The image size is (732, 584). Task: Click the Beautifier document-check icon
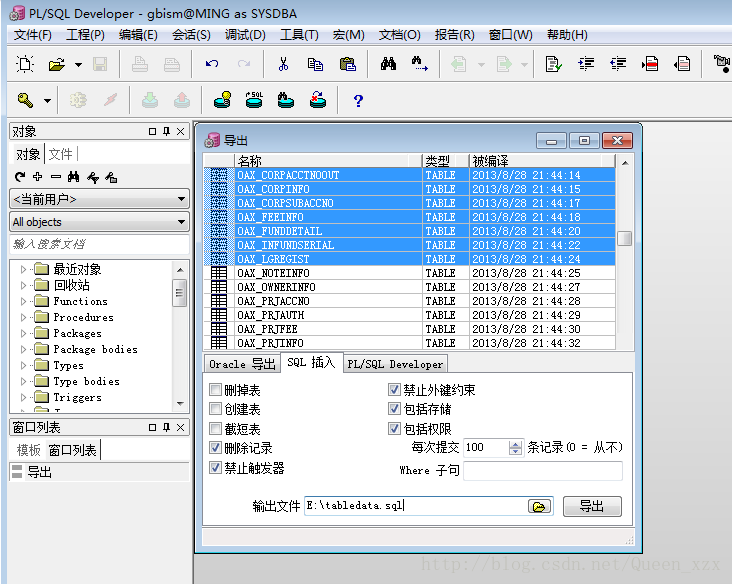[554, 64]
